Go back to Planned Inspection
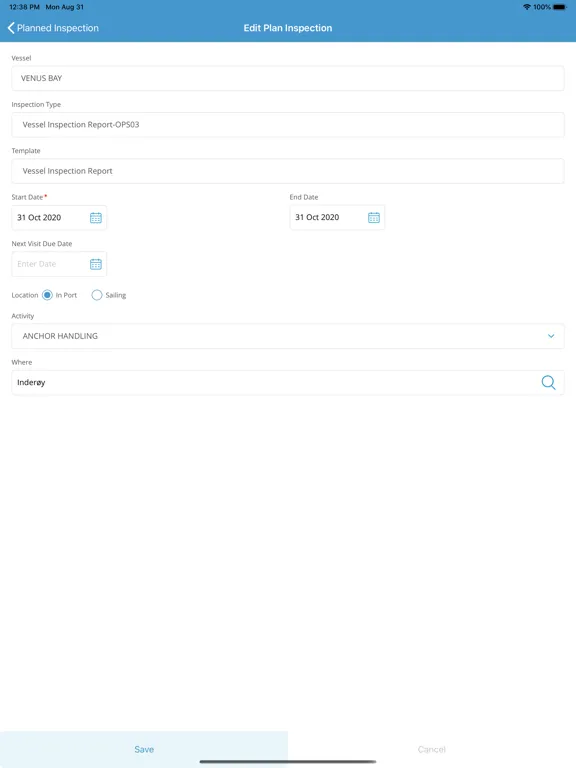The height and width of the screenshot is (768, 576). [x=53, y=28]
